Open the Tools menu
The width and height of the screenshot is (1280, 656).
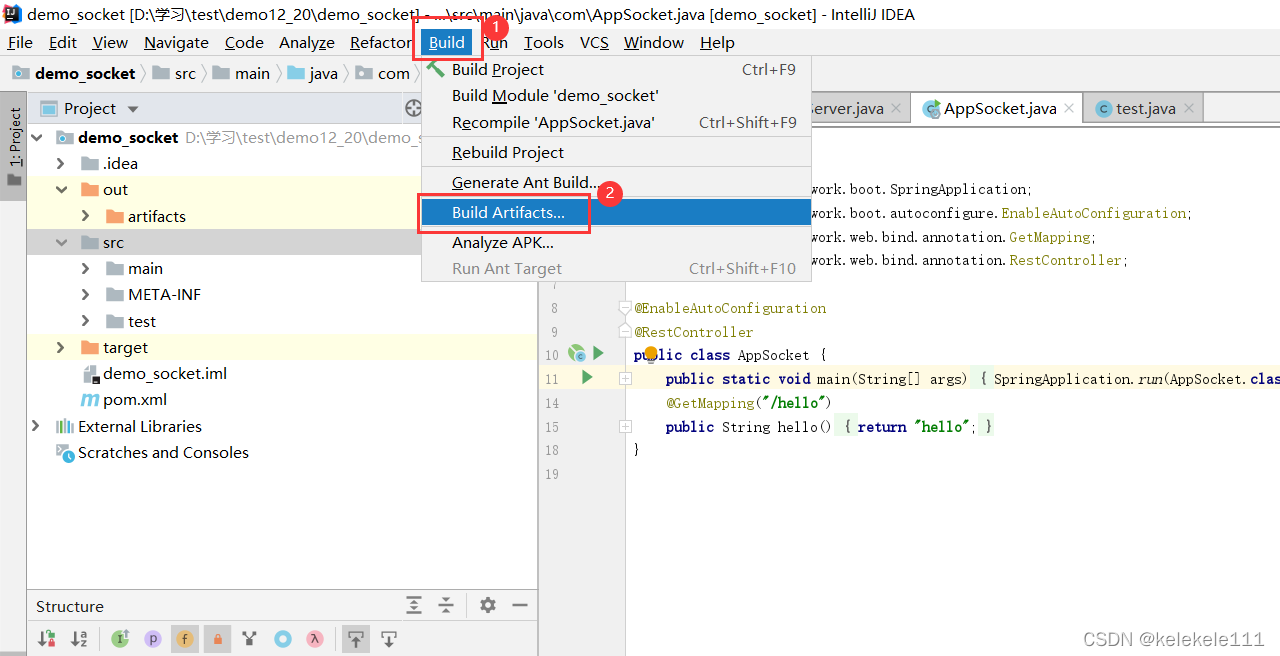pos(544,42)
